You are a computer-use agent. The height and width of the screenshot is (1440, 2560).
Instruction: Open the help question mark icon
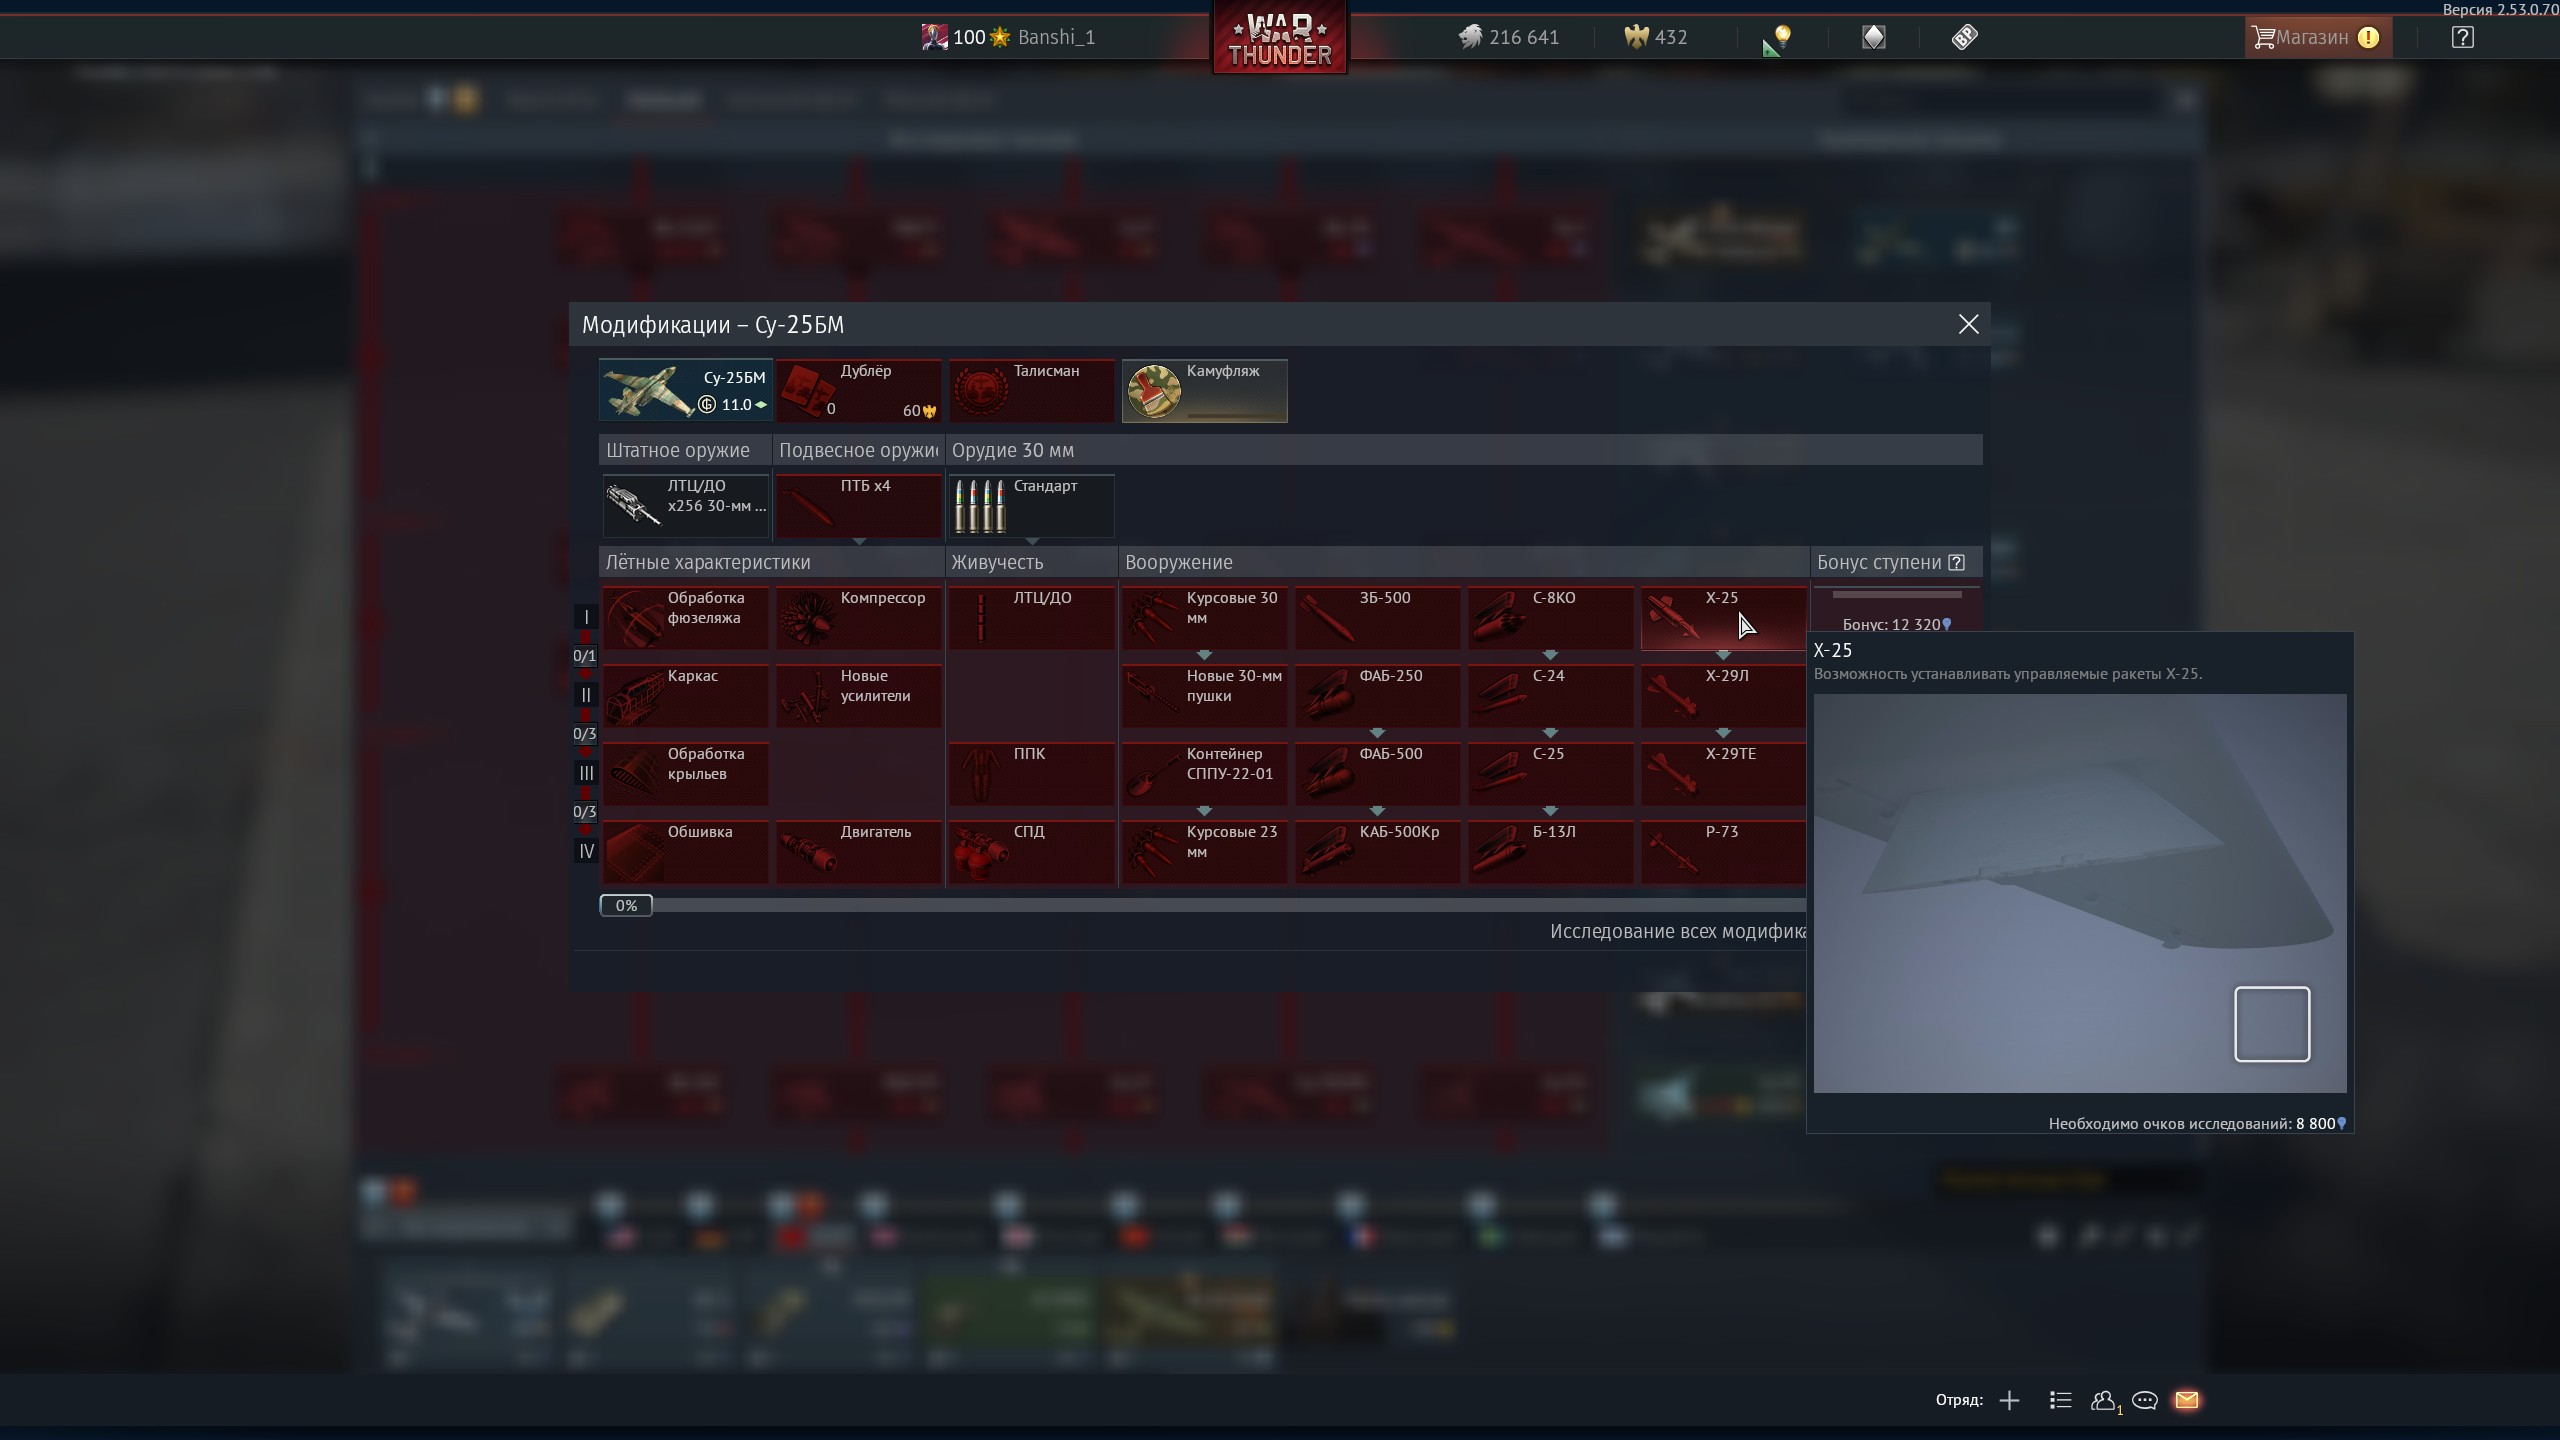2462,38
